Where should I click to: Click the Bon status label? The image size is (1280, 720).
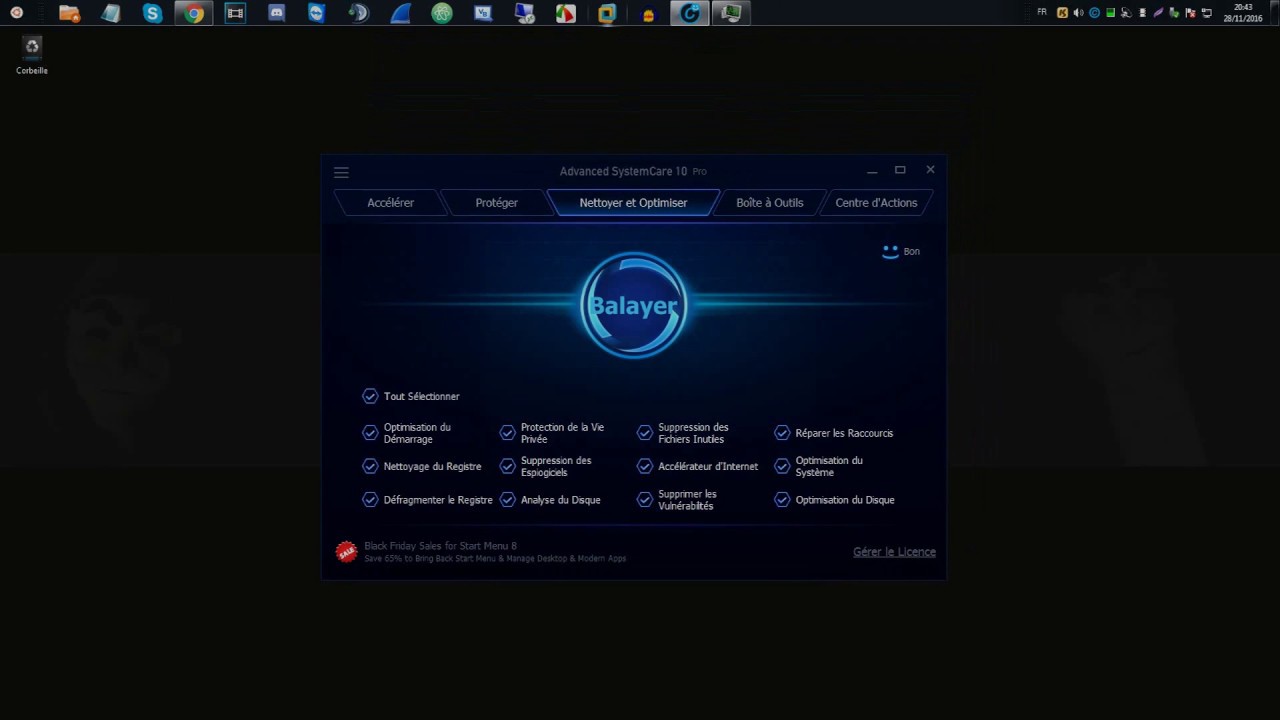coord(911,251)
